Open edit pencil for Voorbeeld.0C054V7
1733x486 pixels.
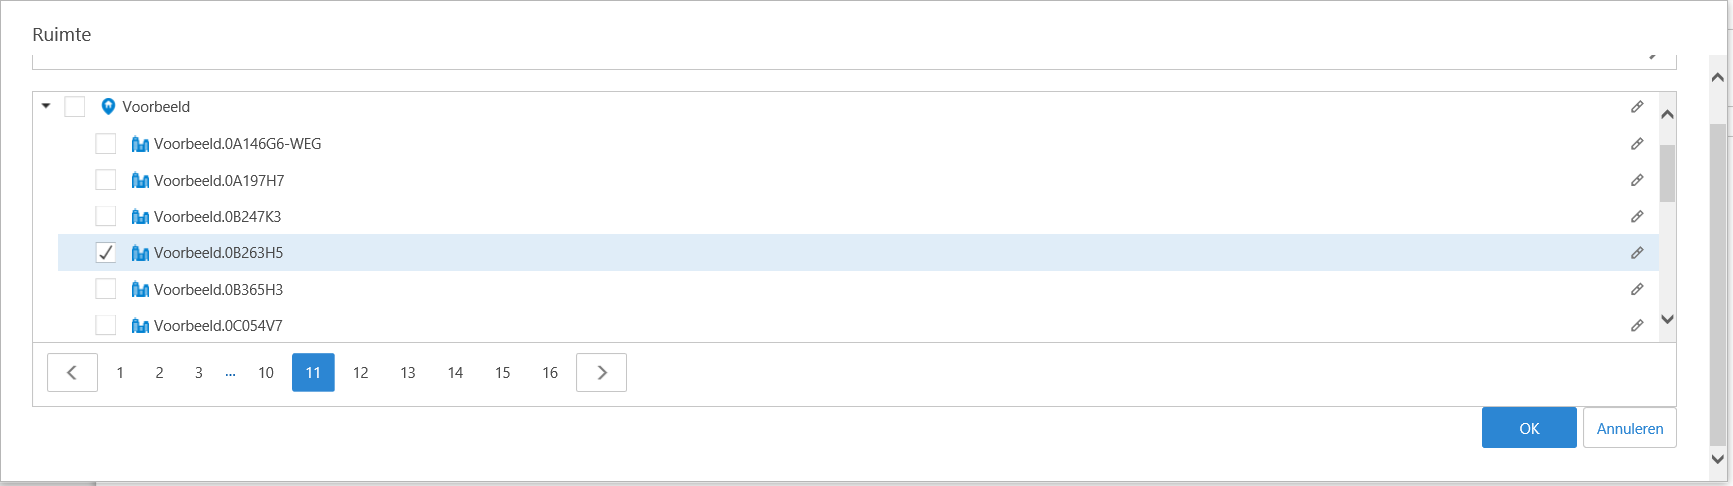coord(1637,325)
